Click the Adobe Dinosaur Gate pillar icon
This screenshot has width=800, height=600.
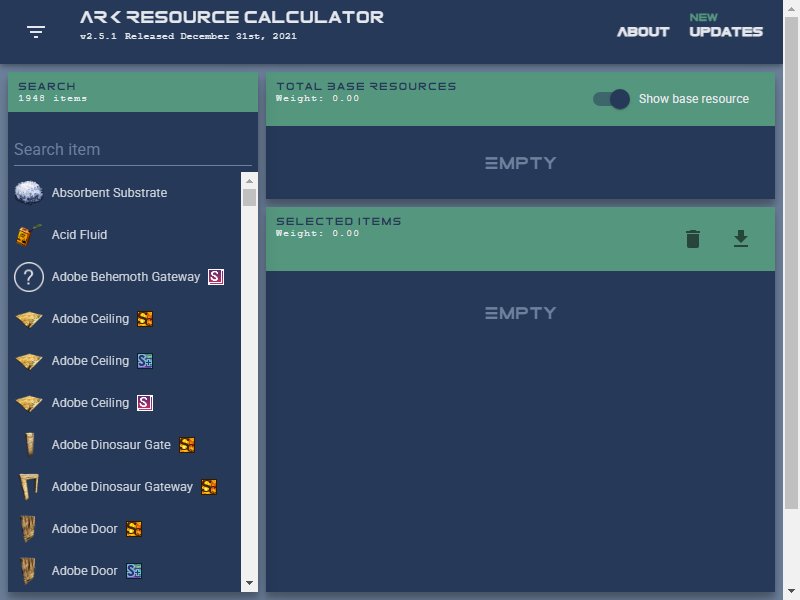click(30, 444)
